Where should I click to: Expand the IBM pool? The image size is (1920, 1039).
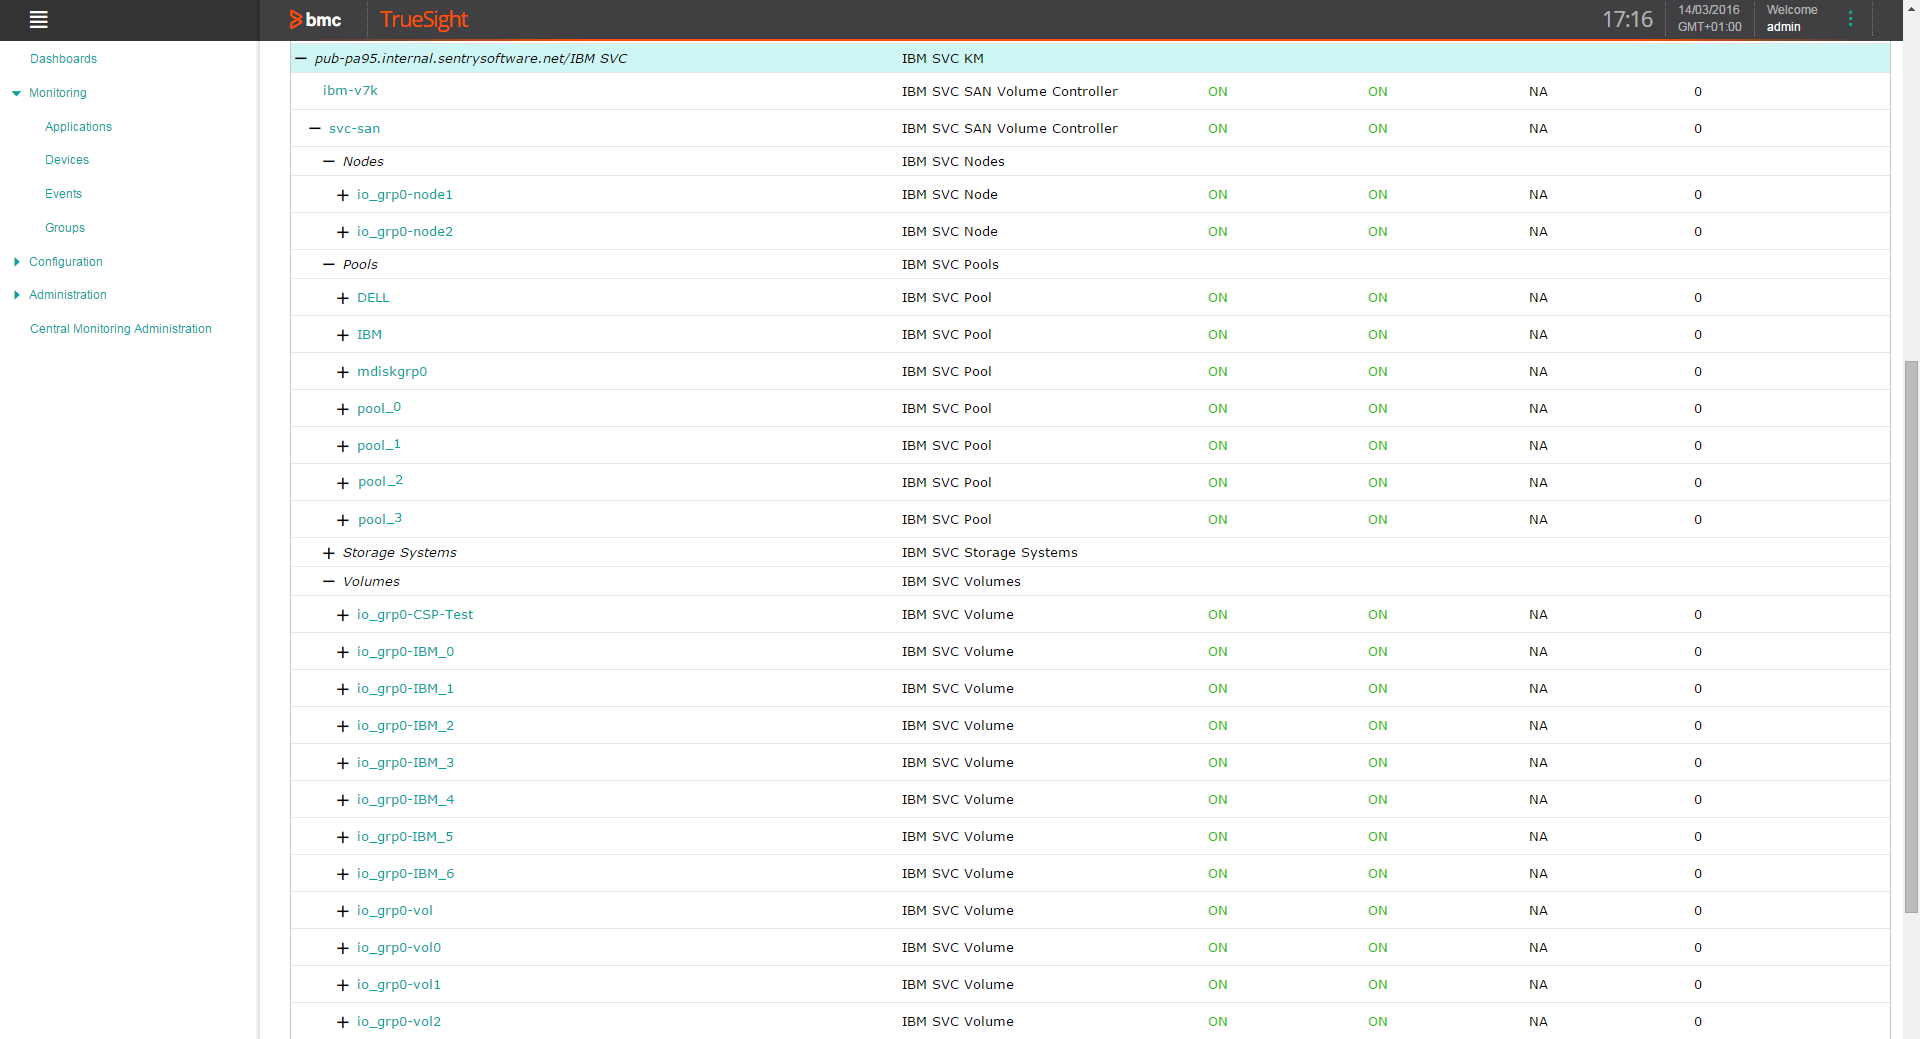point(343,335)
